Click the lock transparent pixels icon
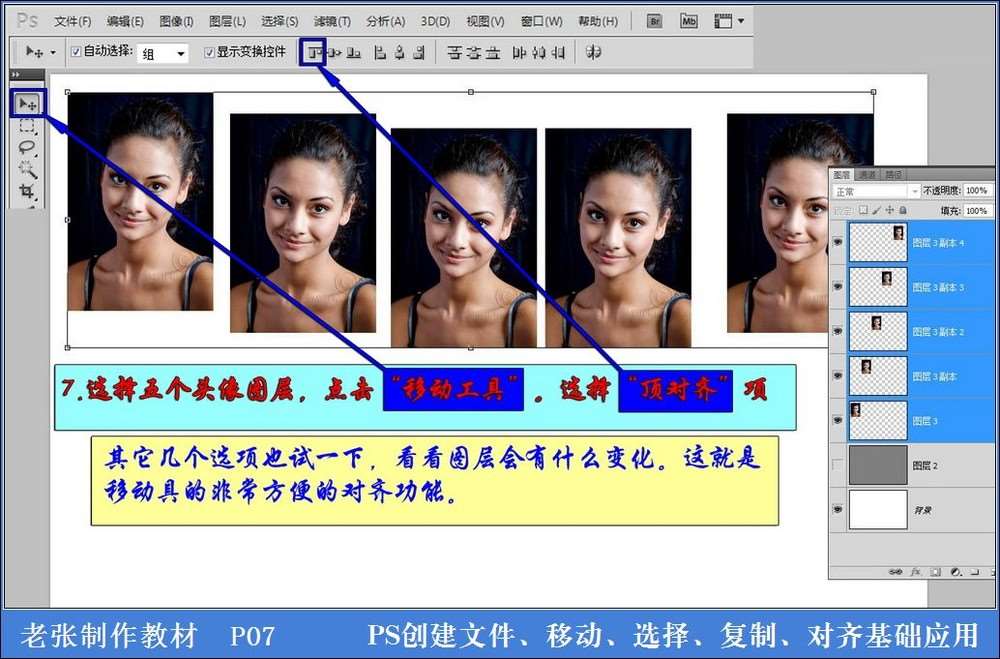Viewport: 1000px width, 659px height. (x=863, y=210)
